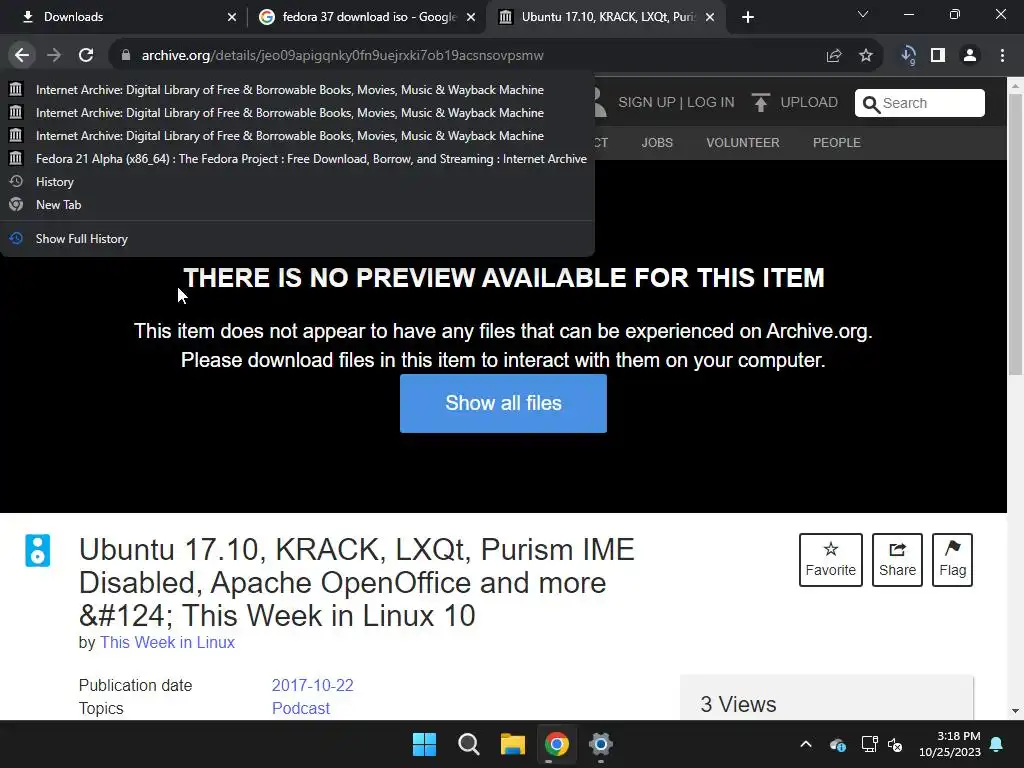Click the LOG IN link
Viewport: 1024px width, 768px height.
[x=711, y=103]
